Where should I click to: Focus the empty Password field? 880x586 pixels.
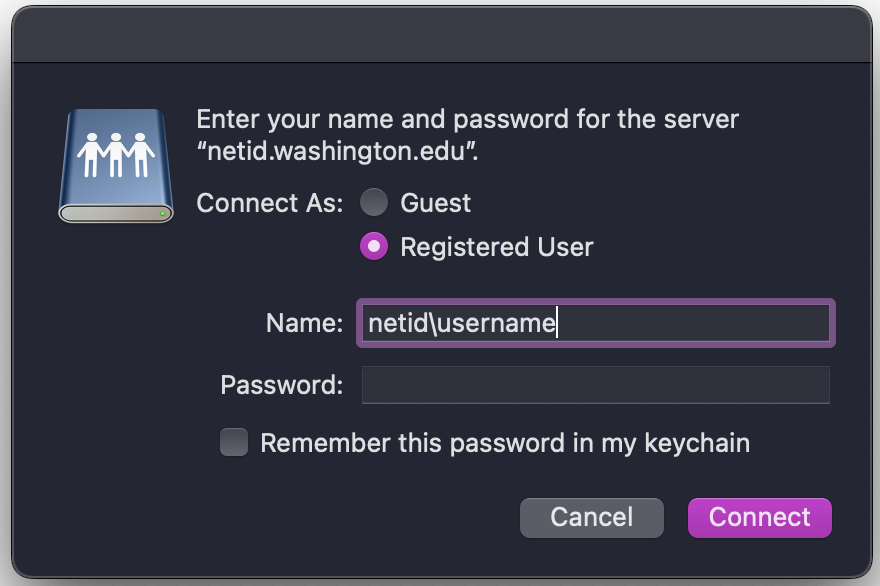click(x=595, y=385)
